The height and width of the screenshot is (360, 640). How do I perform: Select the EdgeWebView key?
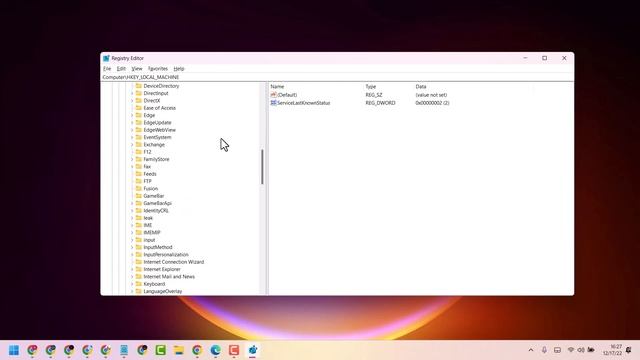click(x=160, y=130)
